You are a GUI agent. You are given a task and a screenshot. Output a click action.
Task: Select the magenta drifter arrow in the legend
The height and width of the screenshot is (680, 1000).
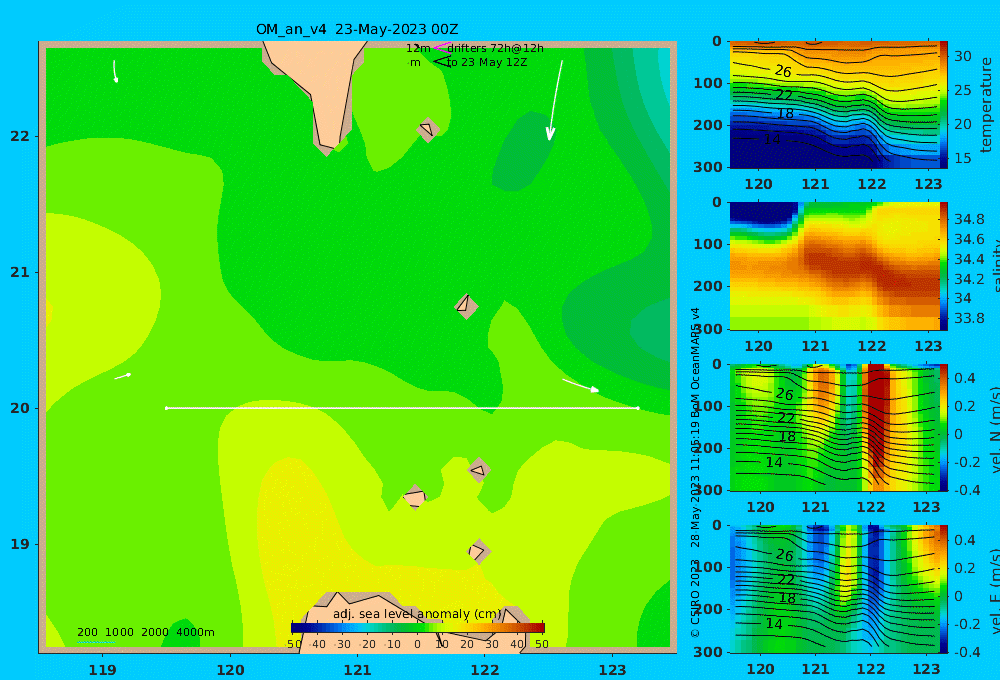tap(442, 47)
